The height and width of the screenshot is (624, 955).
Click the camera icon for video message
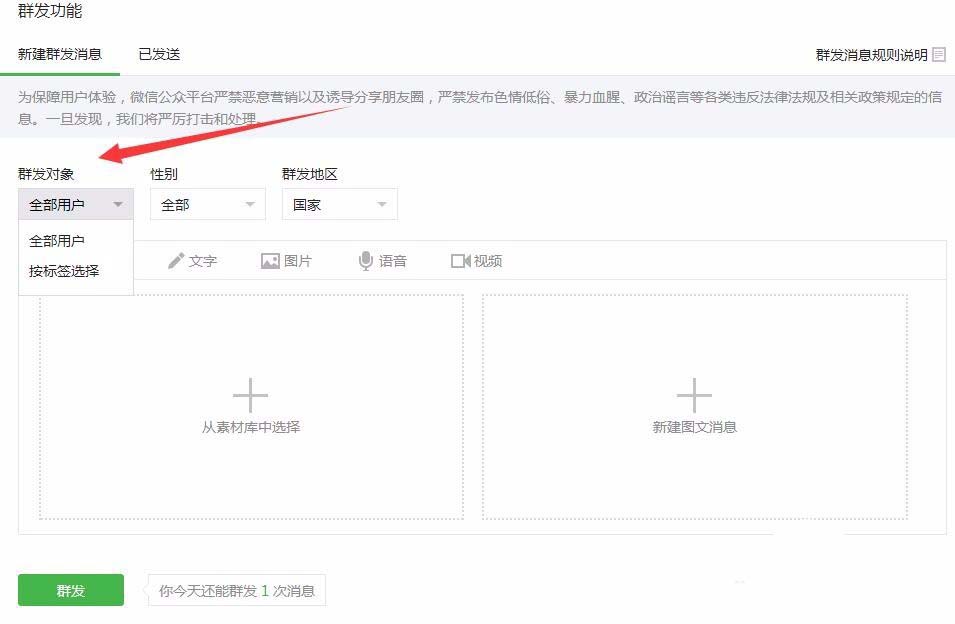[460, 261]
